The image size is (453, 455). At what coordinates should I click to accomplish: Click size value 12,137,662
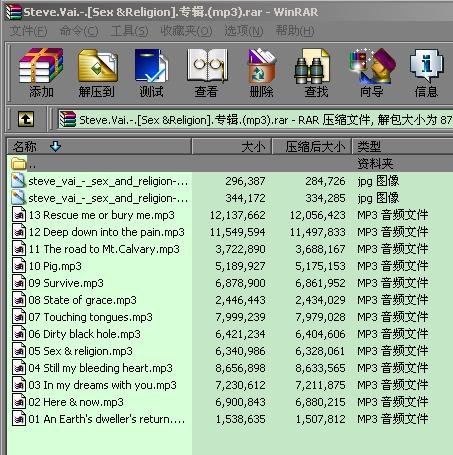click(238, 215)
